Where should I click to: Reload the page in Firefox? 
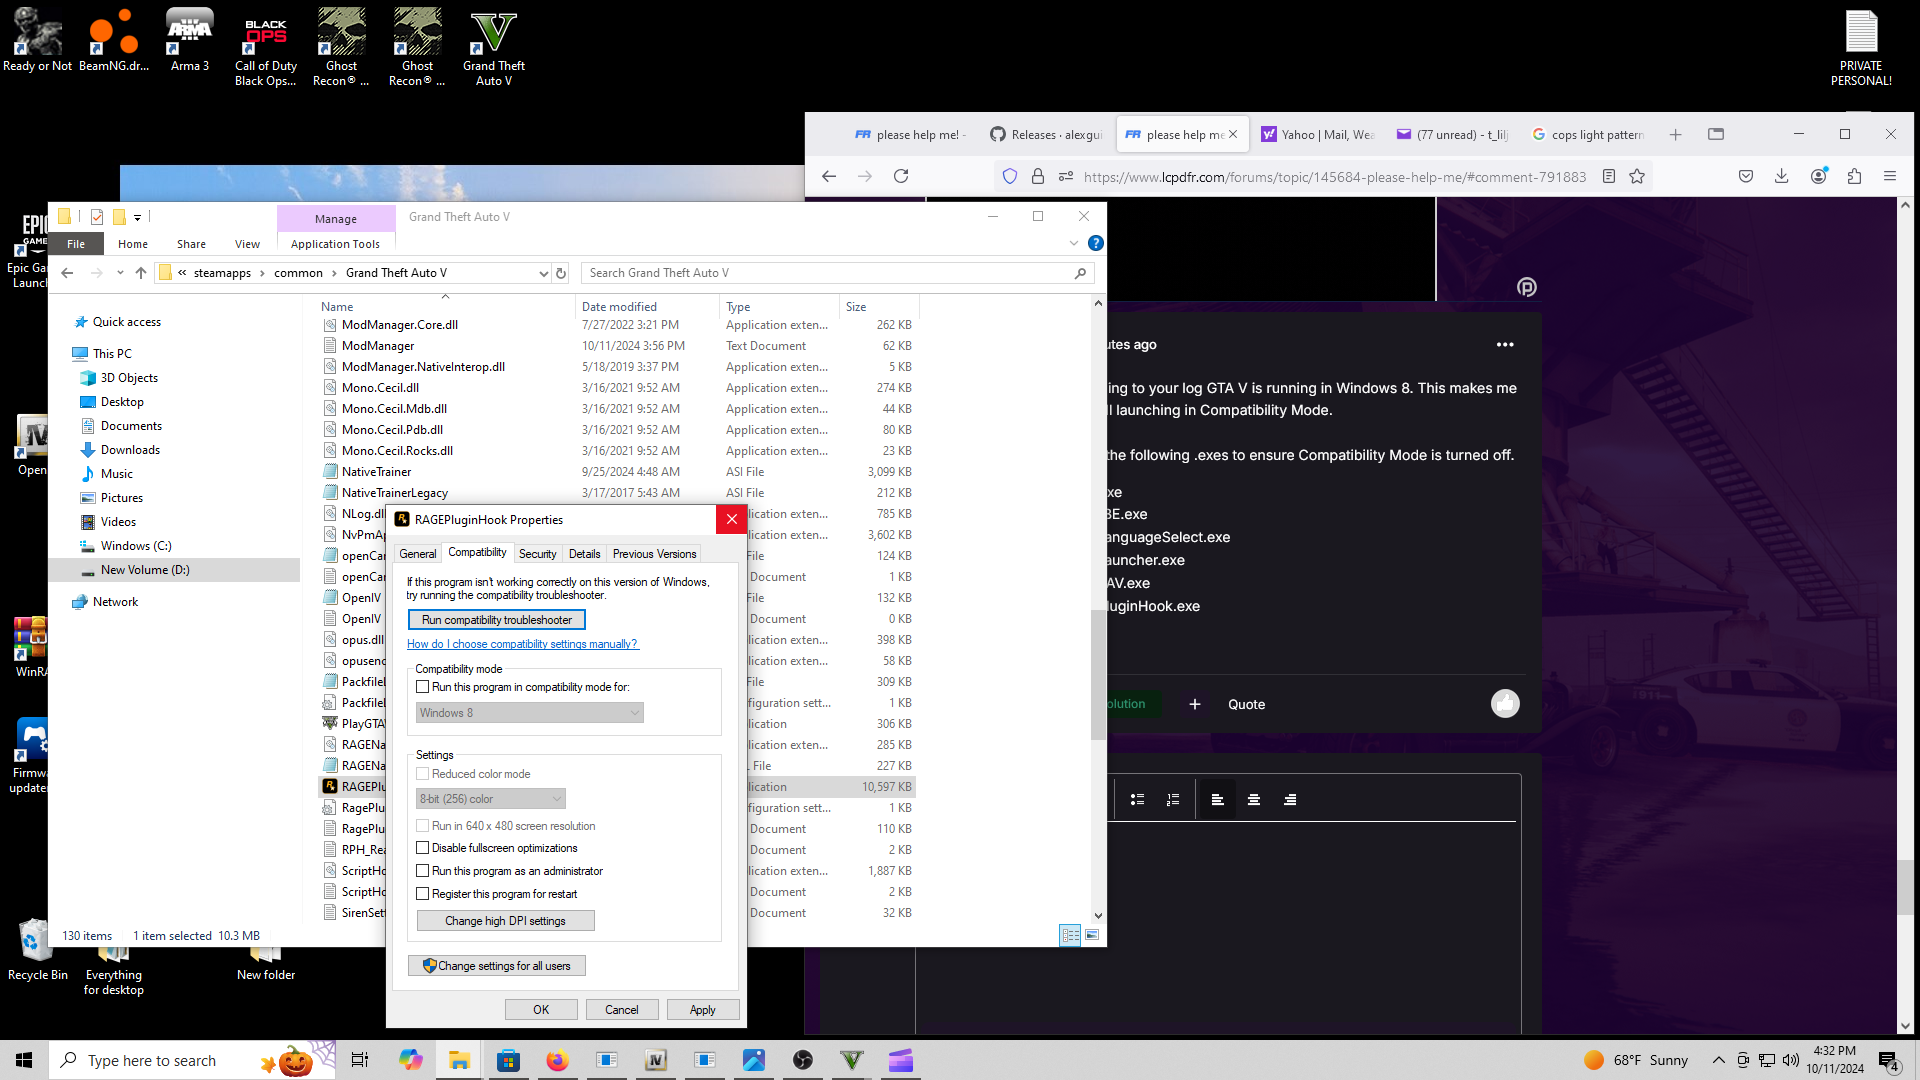901,176
